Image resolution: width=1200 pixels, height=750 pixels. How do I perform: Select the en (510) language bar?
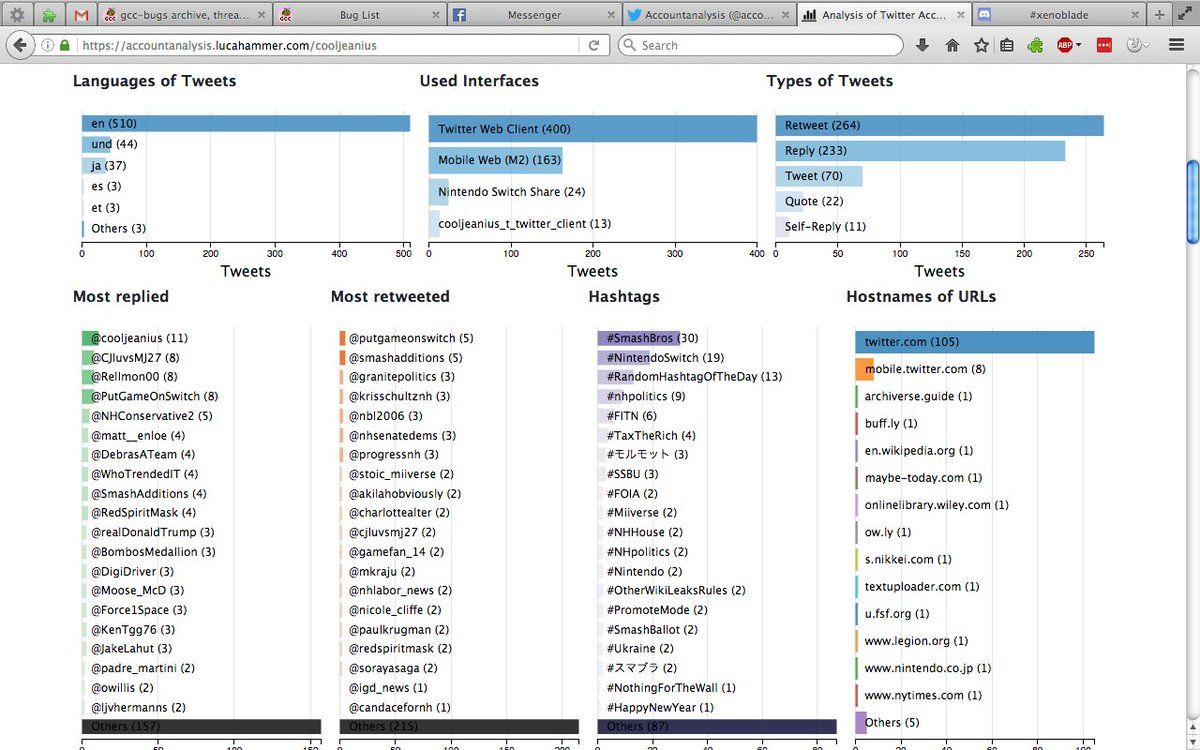(246, 124)
